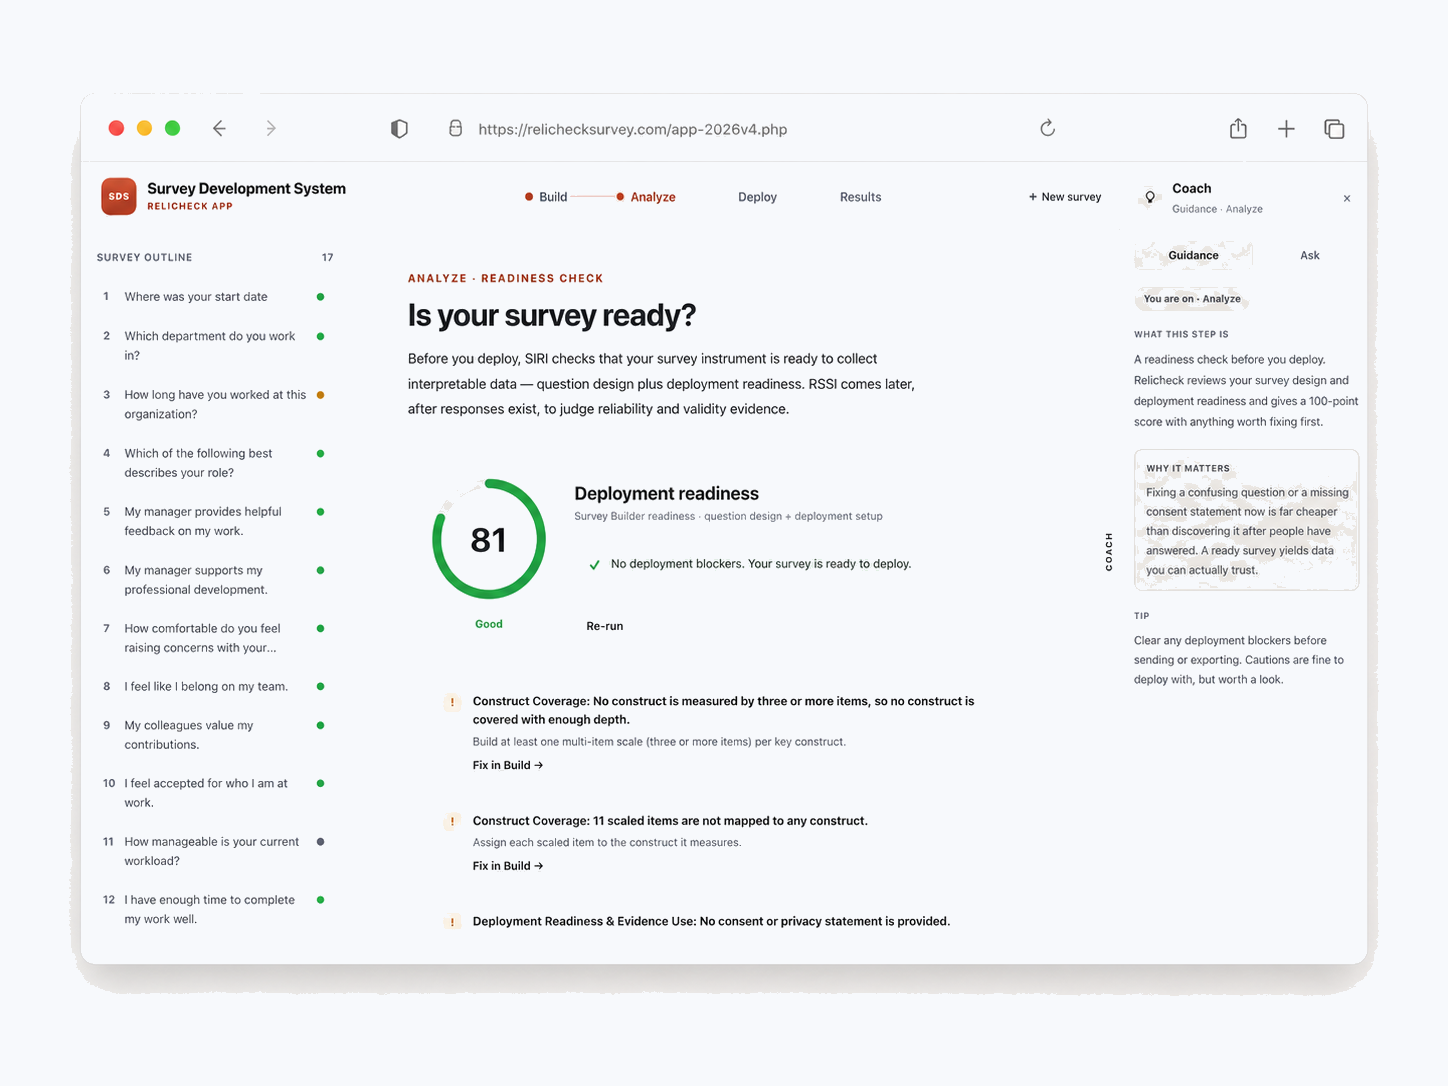Create a New survey
Screen dimensions: 1448x1086
1065,197
